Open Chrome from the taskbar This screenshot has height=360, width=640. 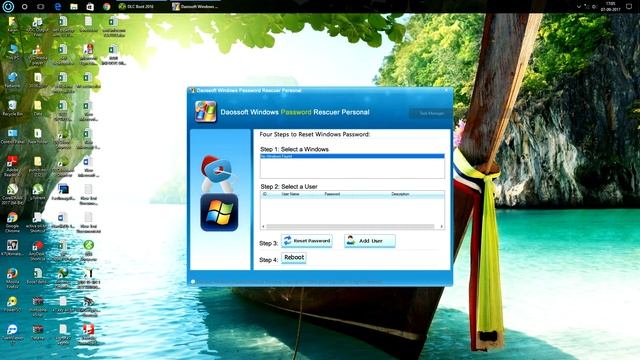coord(107,7)
